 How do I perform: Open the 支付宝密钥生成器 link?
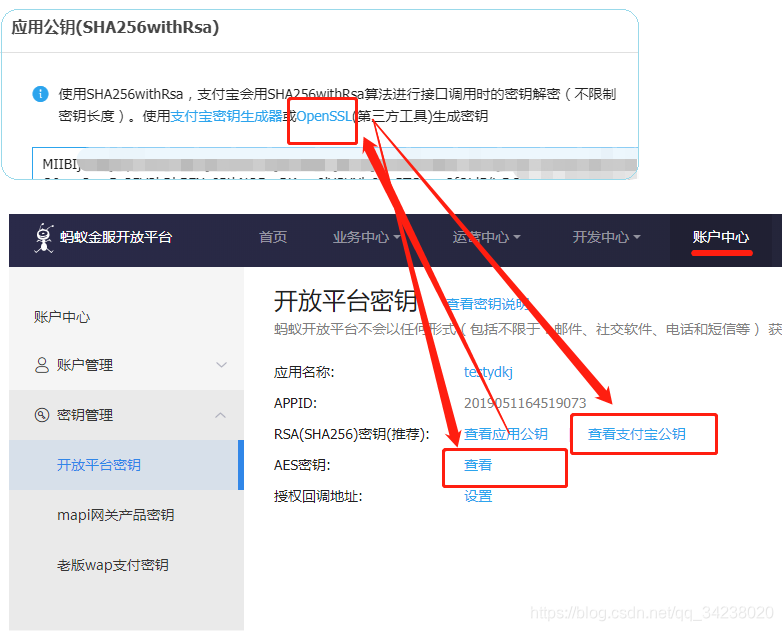point(227,116)
